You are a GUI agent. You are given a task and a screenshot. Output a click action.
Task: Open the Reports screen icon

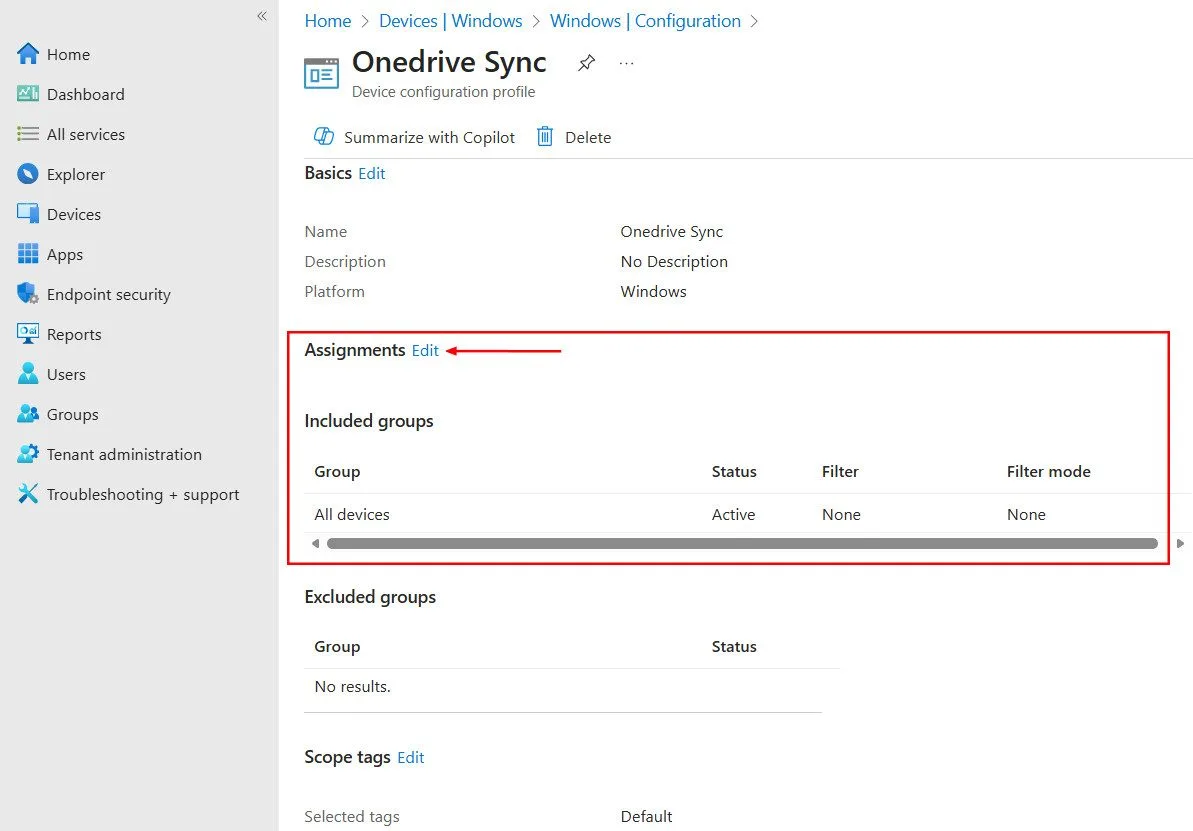tap(28, 333)
